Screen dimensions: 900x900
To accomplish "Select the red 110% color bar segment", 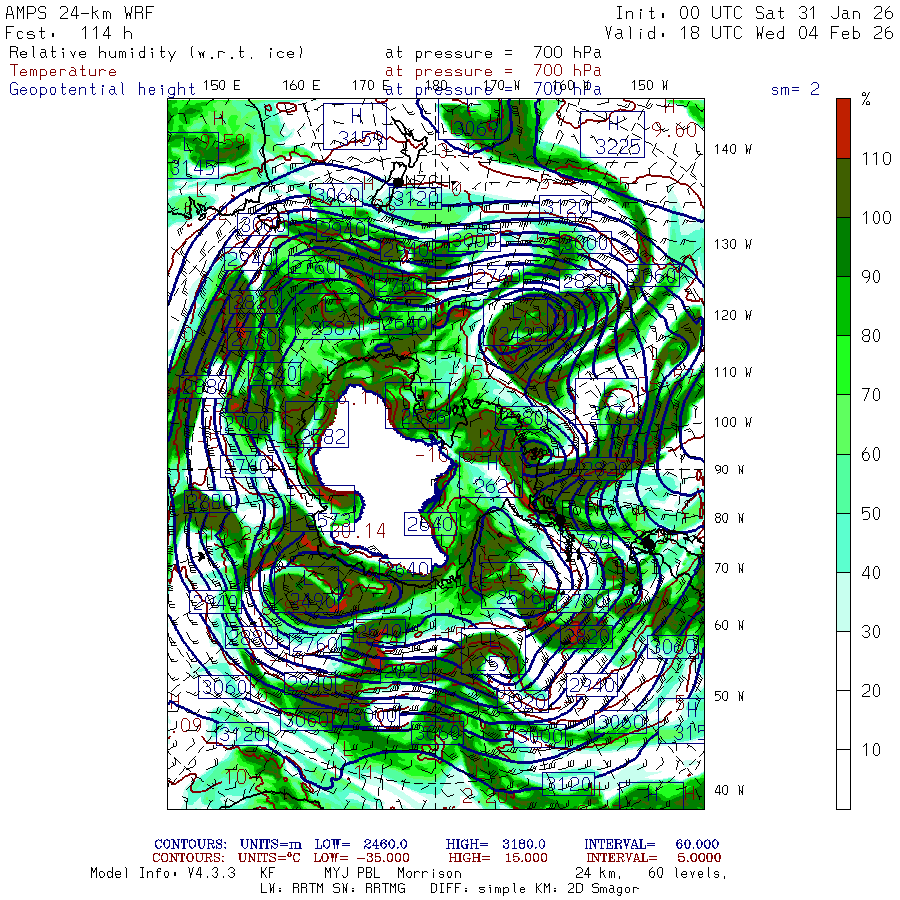I will pyautogui.click(x=843, y=129).
